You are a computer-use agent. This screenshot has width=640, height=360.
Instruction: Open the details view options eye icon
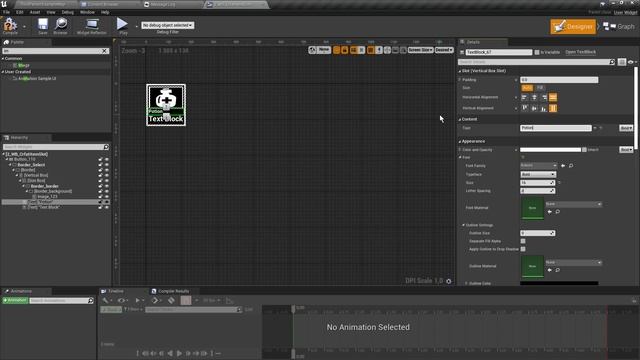click(631, 62)
